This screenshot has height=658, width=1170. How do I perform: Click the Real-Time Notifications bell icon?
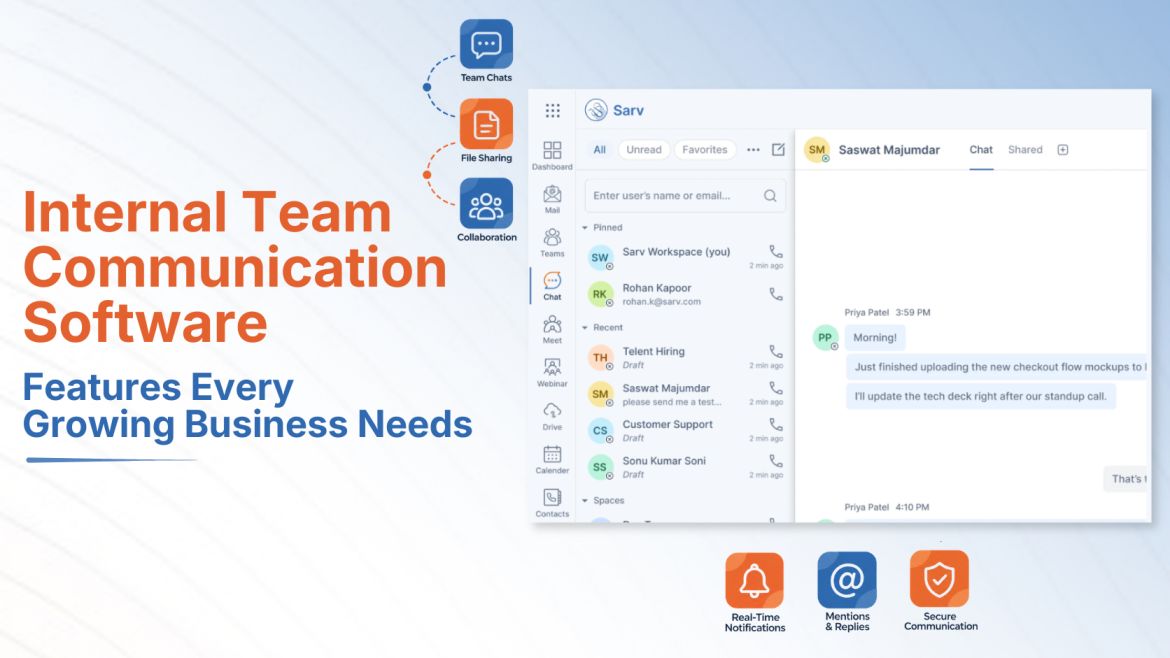click(754, 580)
